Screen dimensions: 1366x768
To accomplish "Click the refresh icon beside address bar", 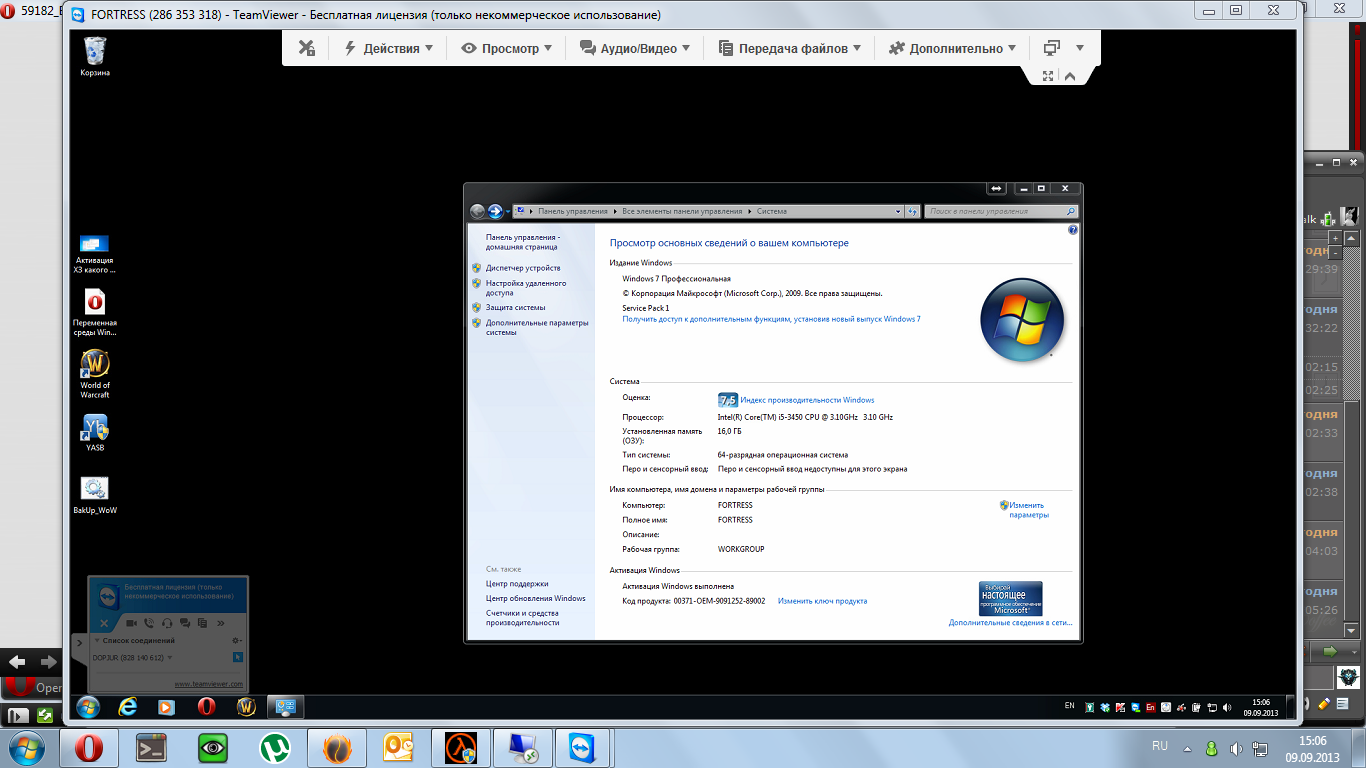I will pyautogui.click(x=913, y=211).
